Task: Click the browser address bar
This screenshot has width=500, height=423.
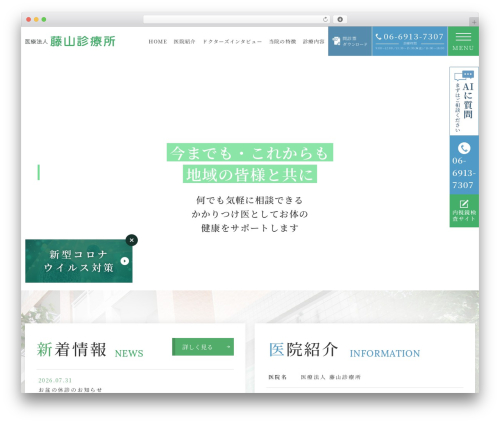Action: click(x=237, y=19)
